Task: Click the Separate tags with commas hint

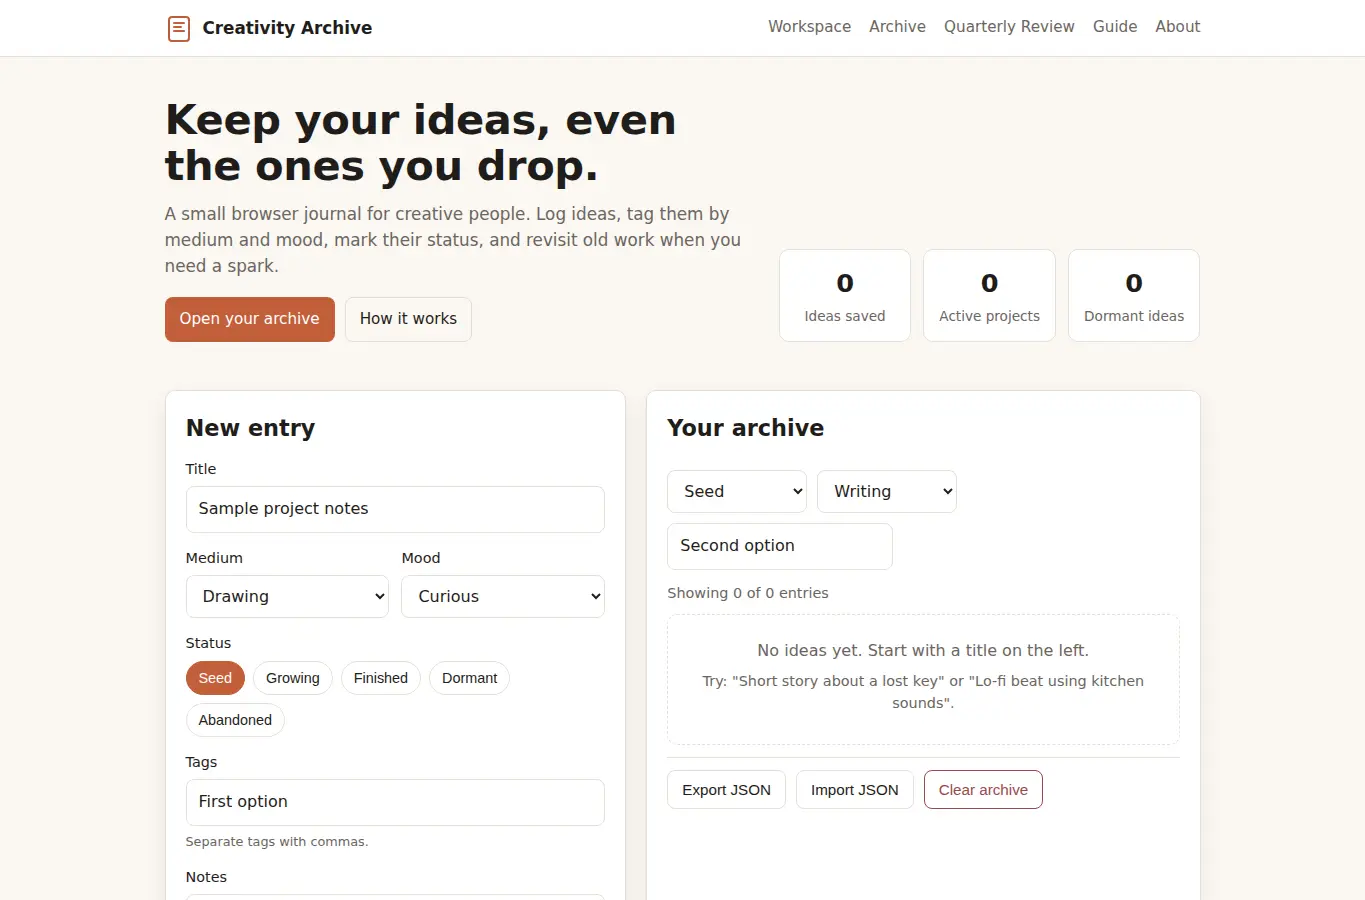Action: tap(277, 842)
